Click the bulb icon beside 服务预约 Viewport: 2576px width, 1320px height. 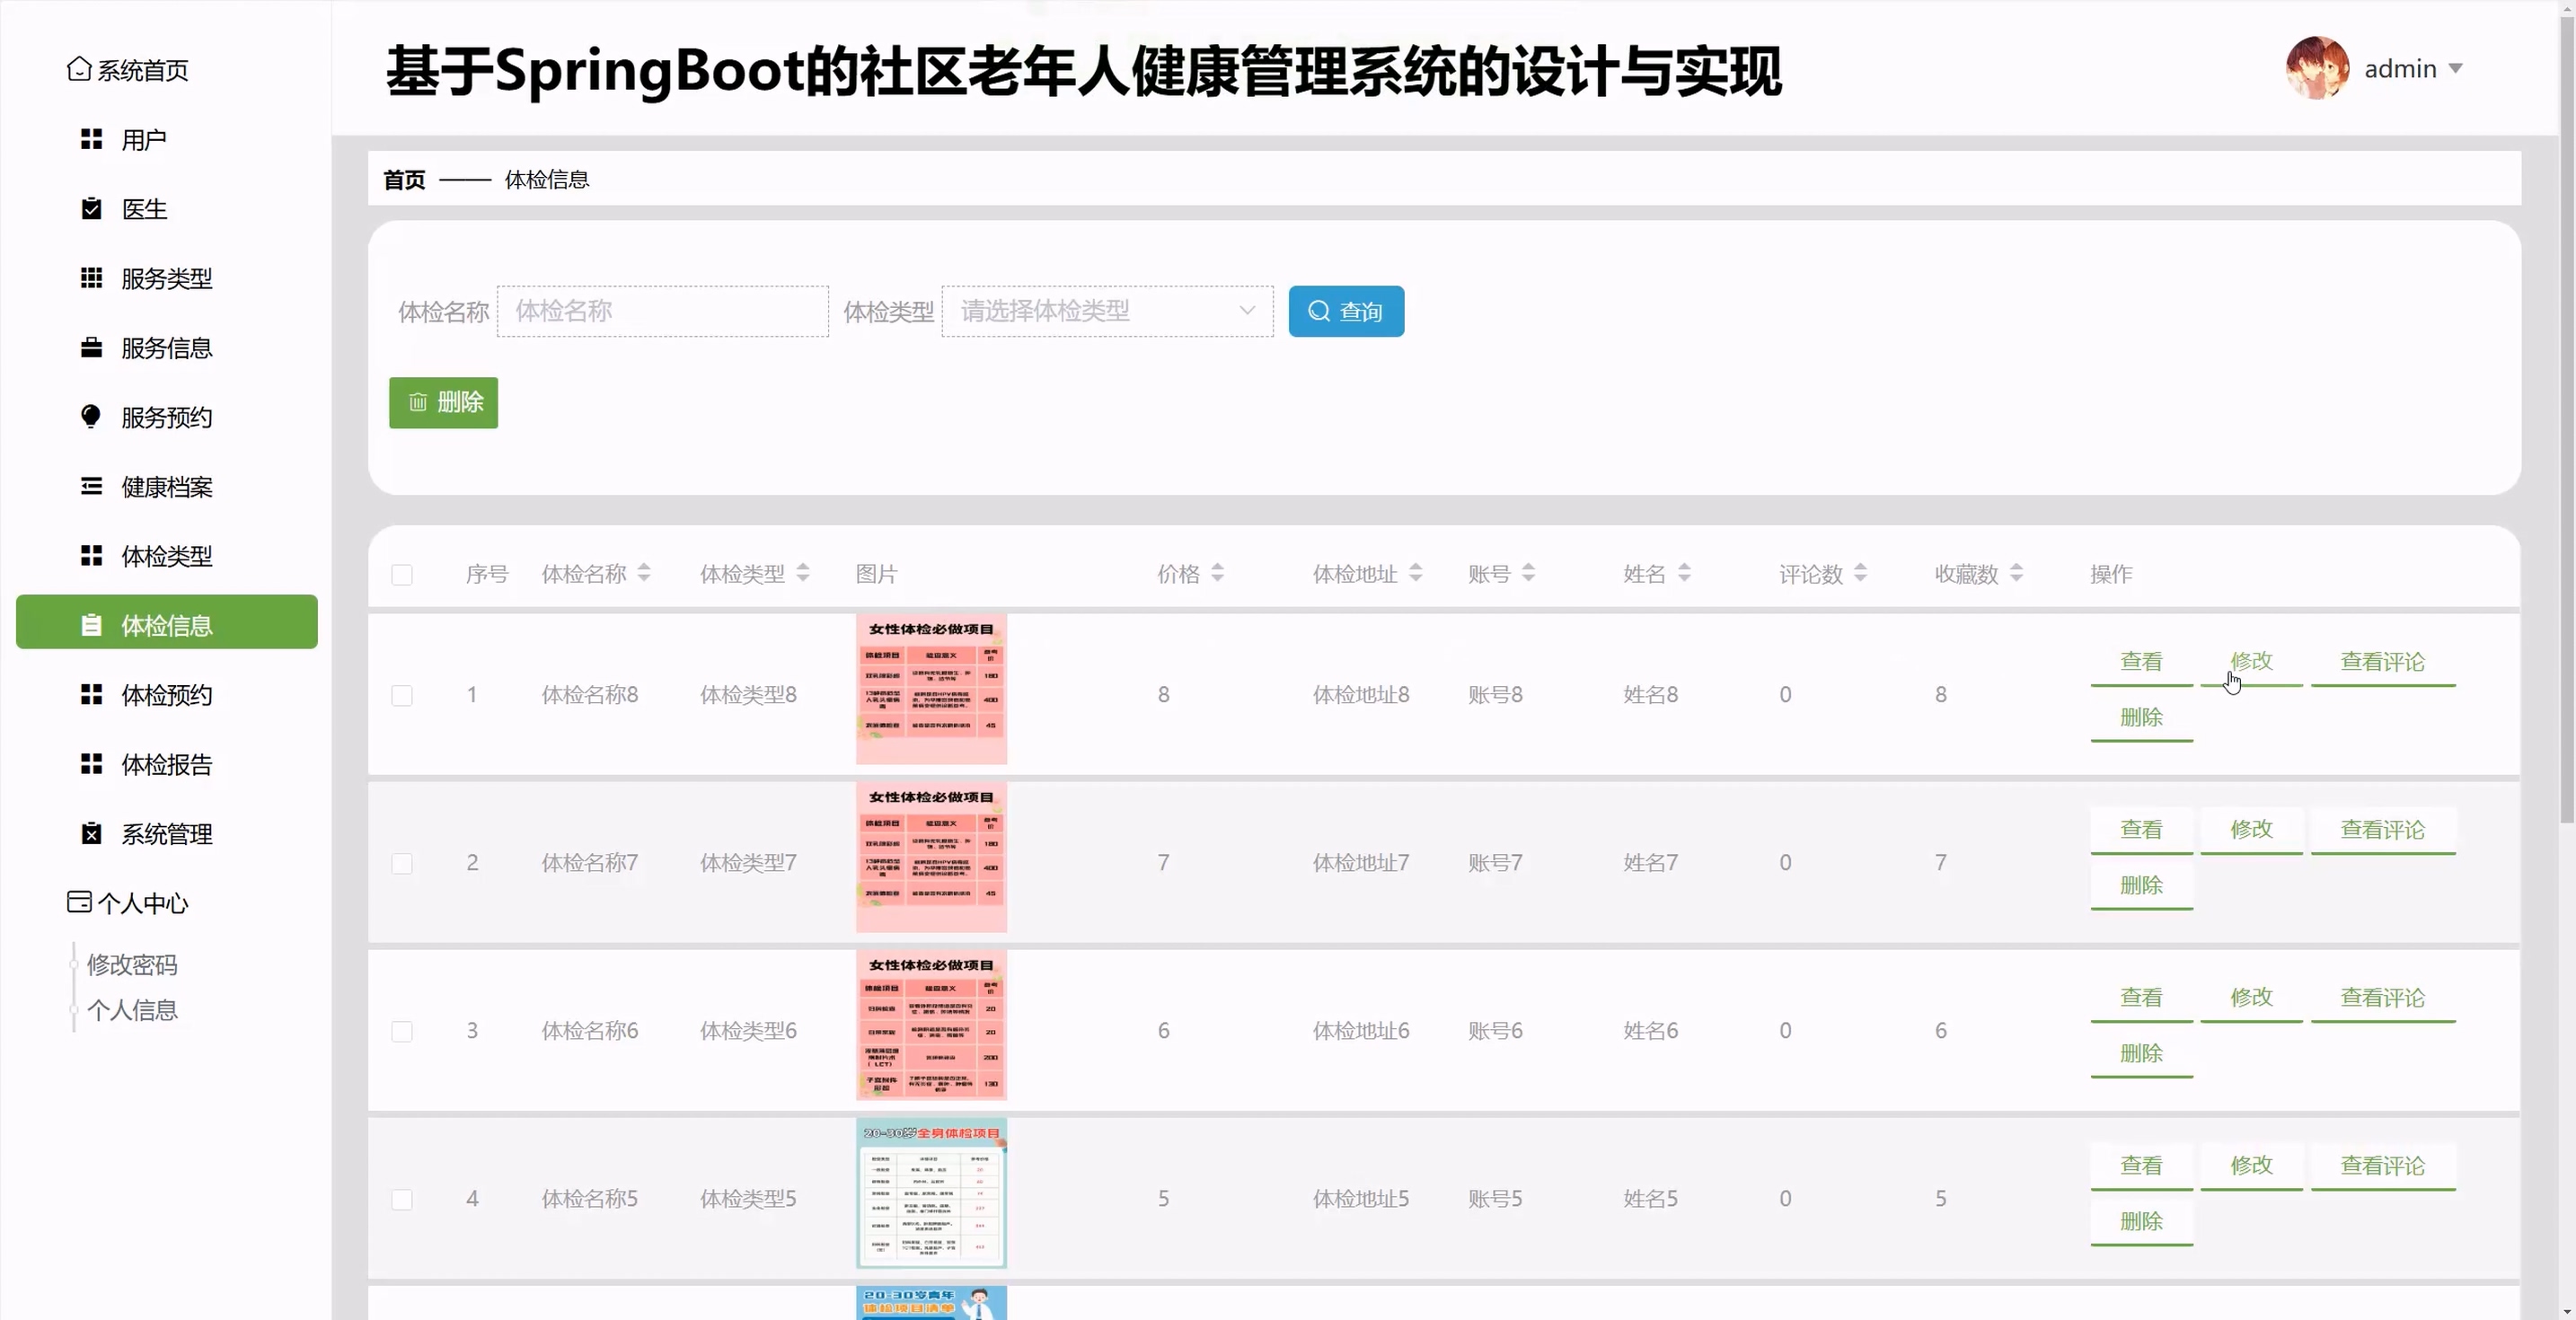[x=91, y=416]
